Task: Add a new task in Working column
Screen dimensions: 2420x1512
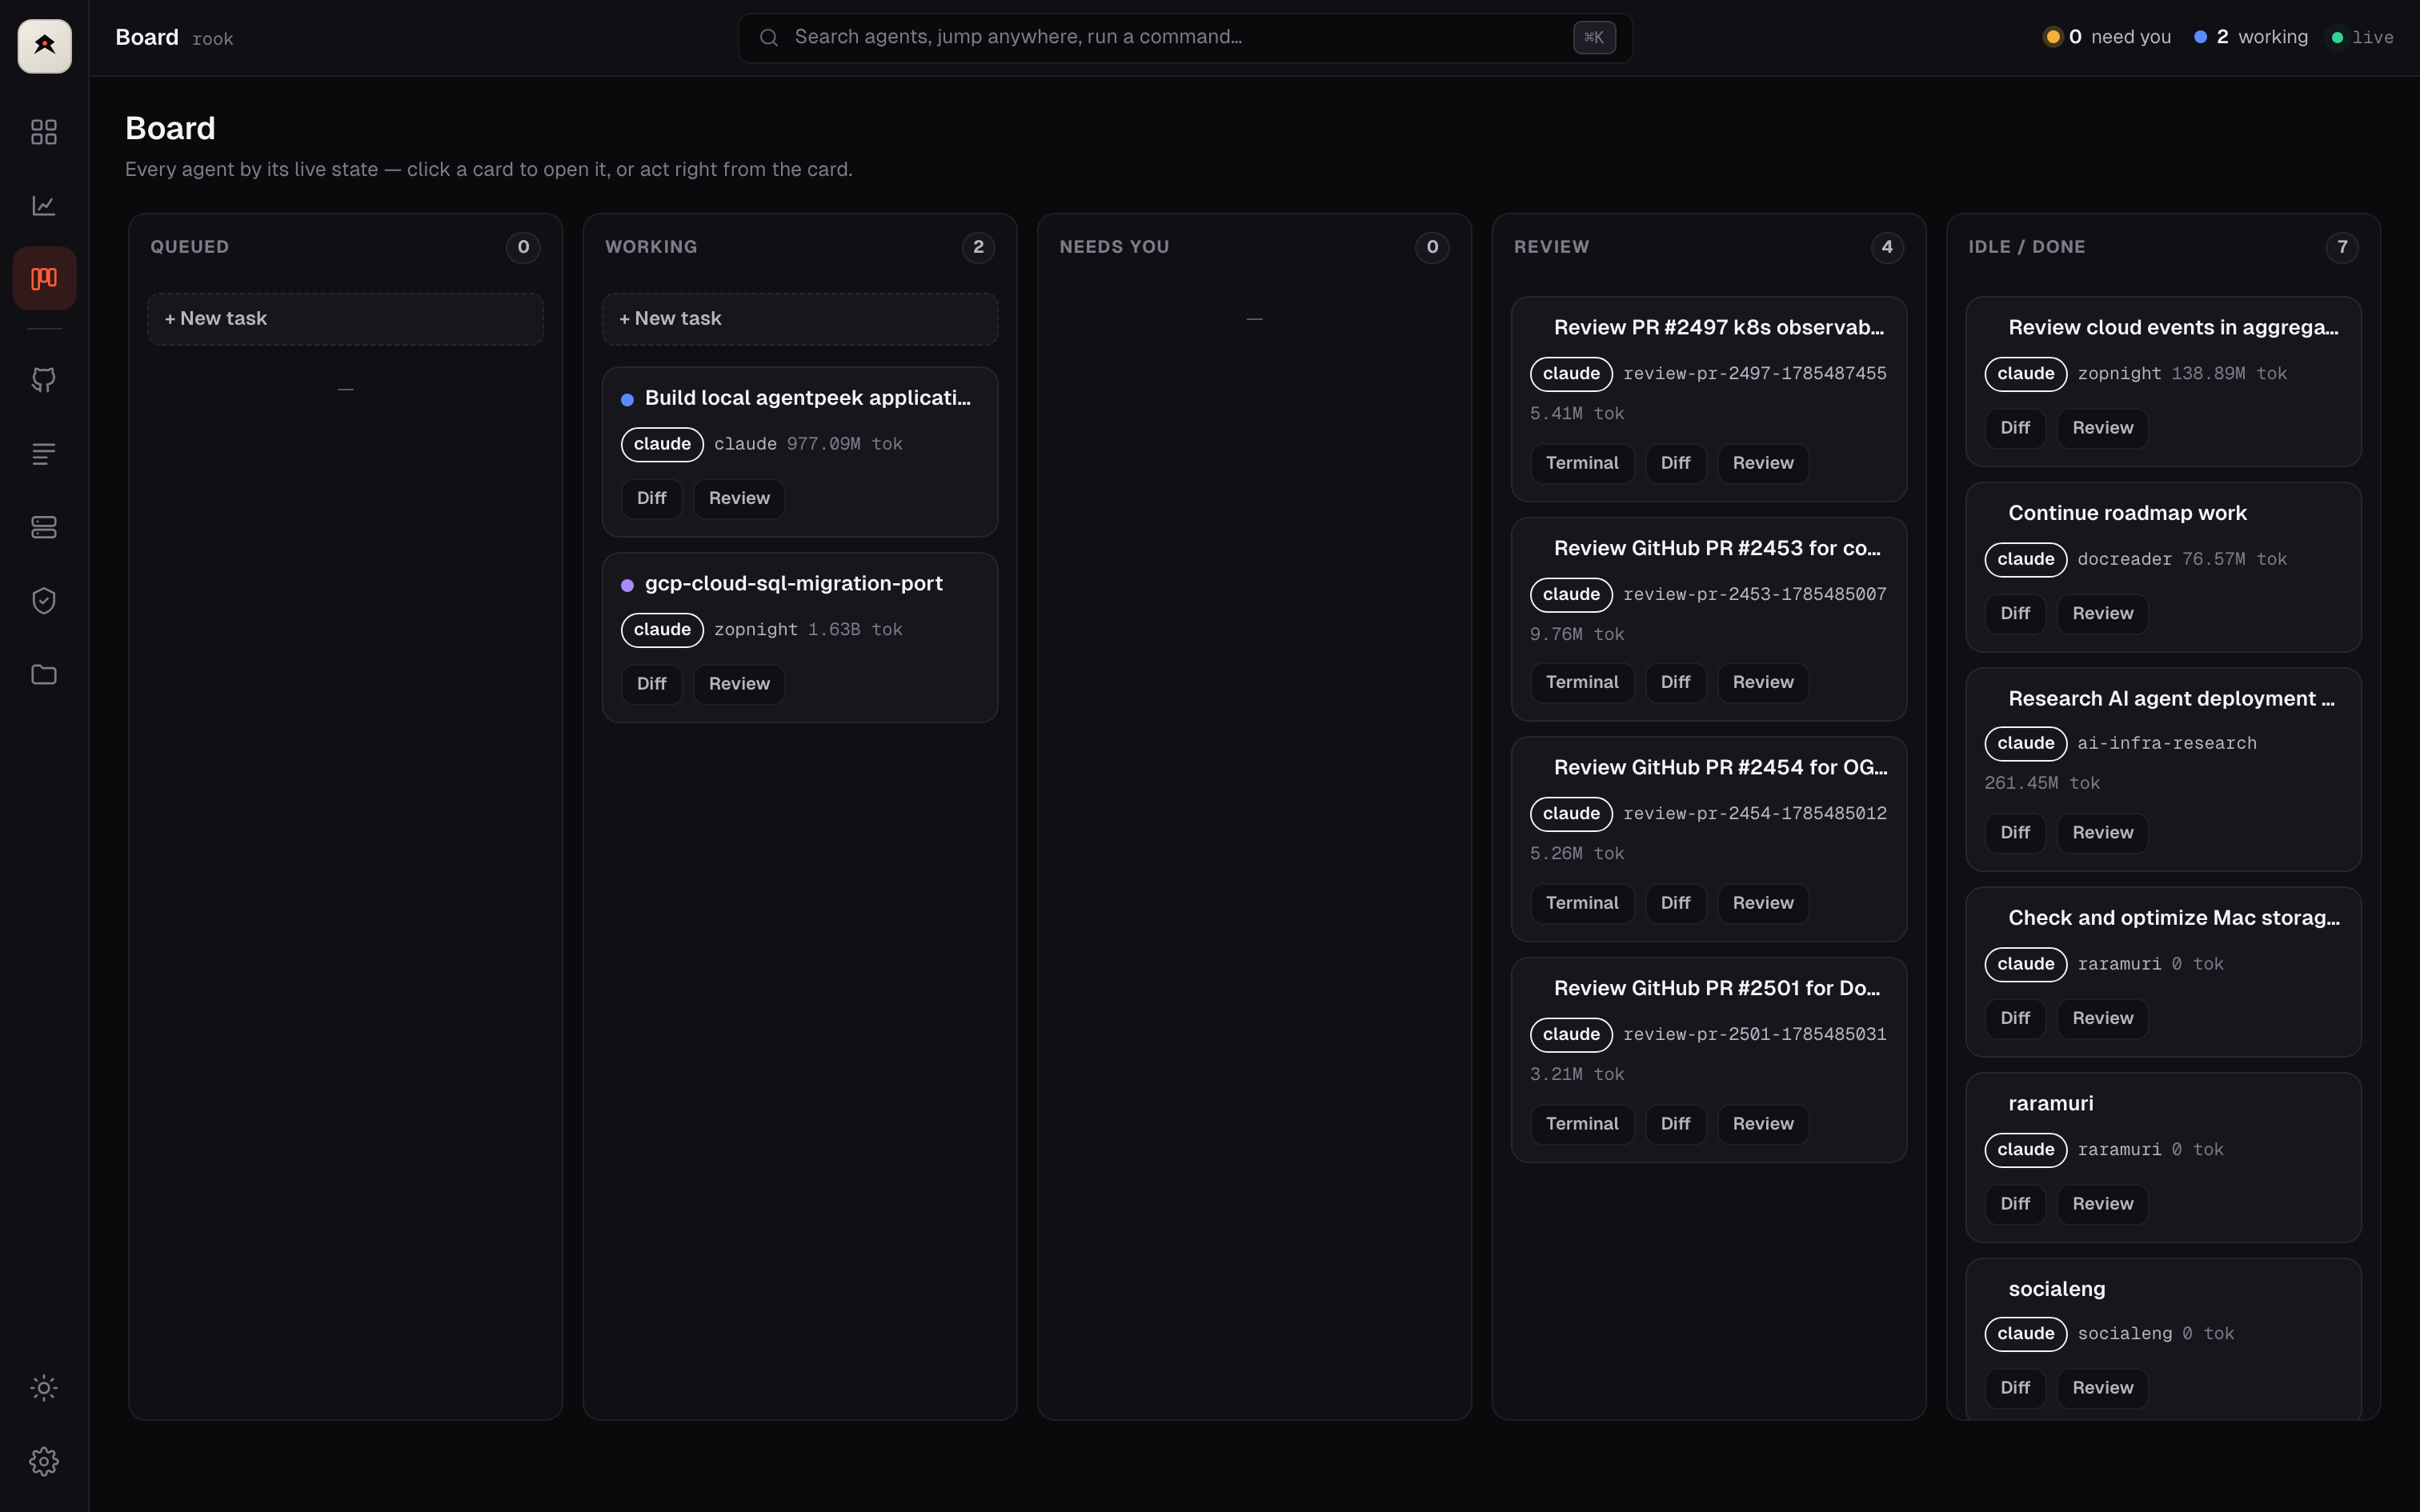Action: tap(800, 319)
